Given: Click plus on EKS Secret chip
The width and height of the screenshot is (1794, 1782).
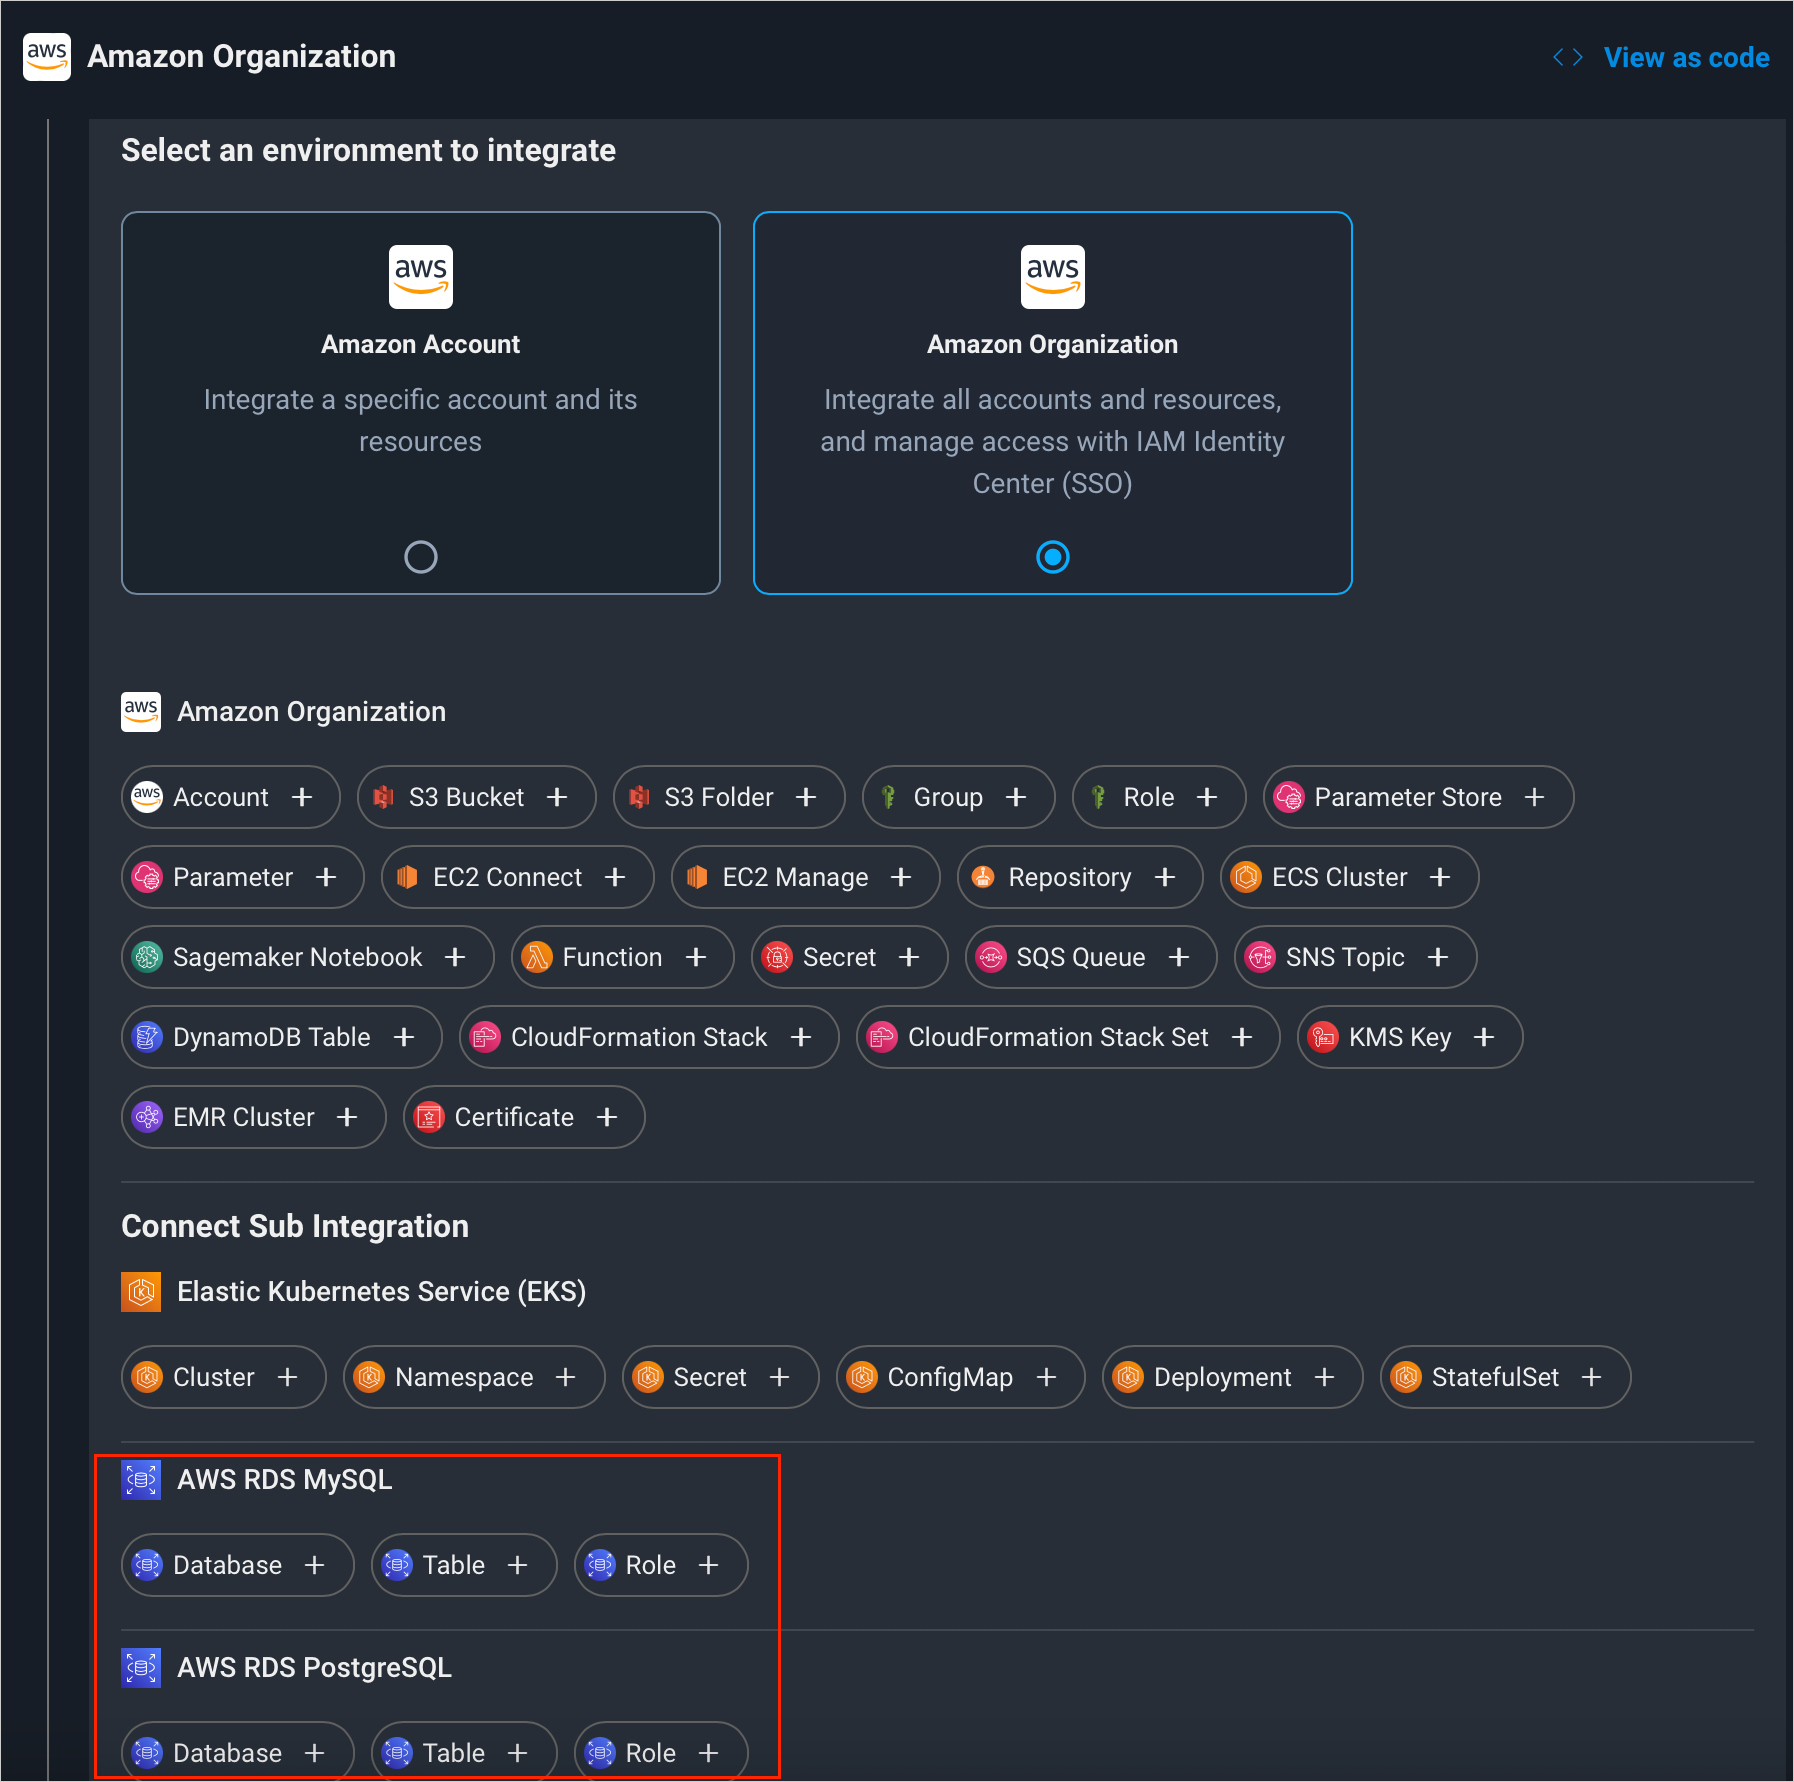Looking at the screenshot, I should (x=780, y=1377).
